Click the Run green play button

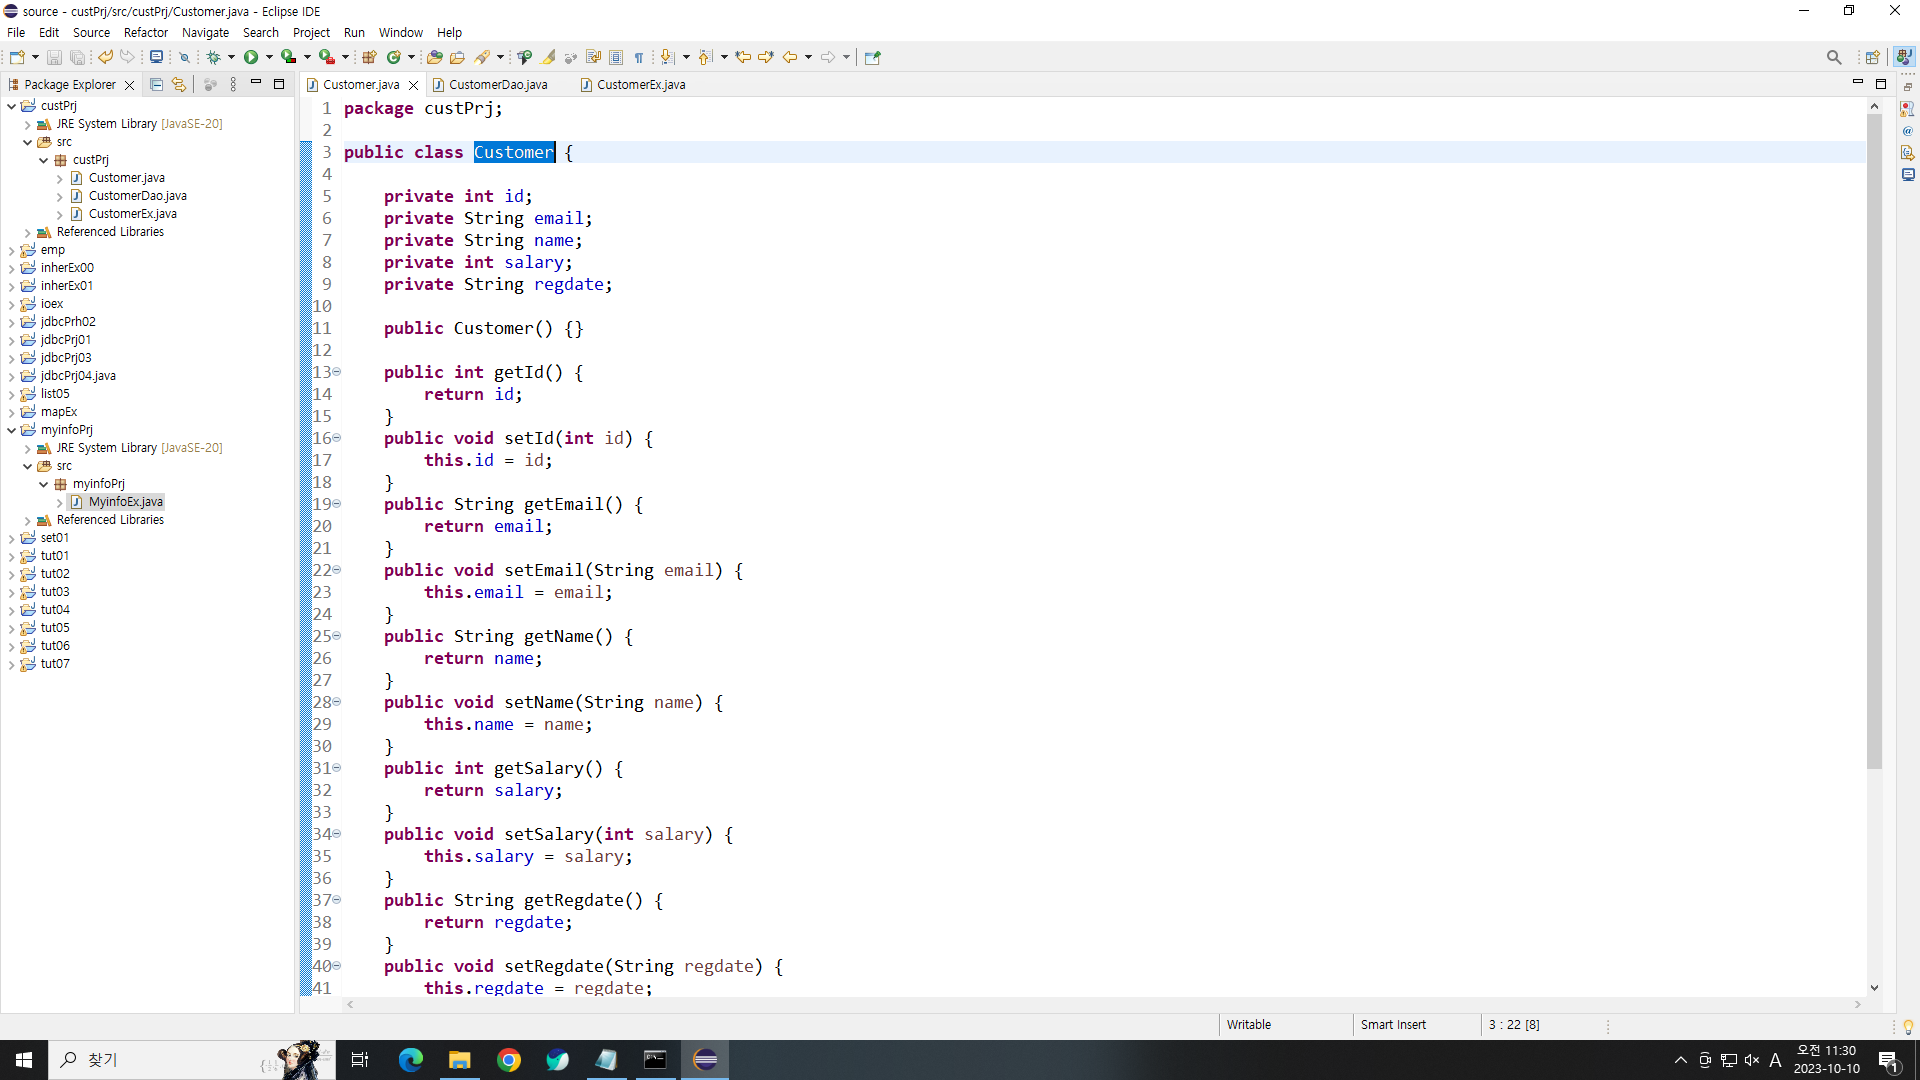tap(251, 57)
